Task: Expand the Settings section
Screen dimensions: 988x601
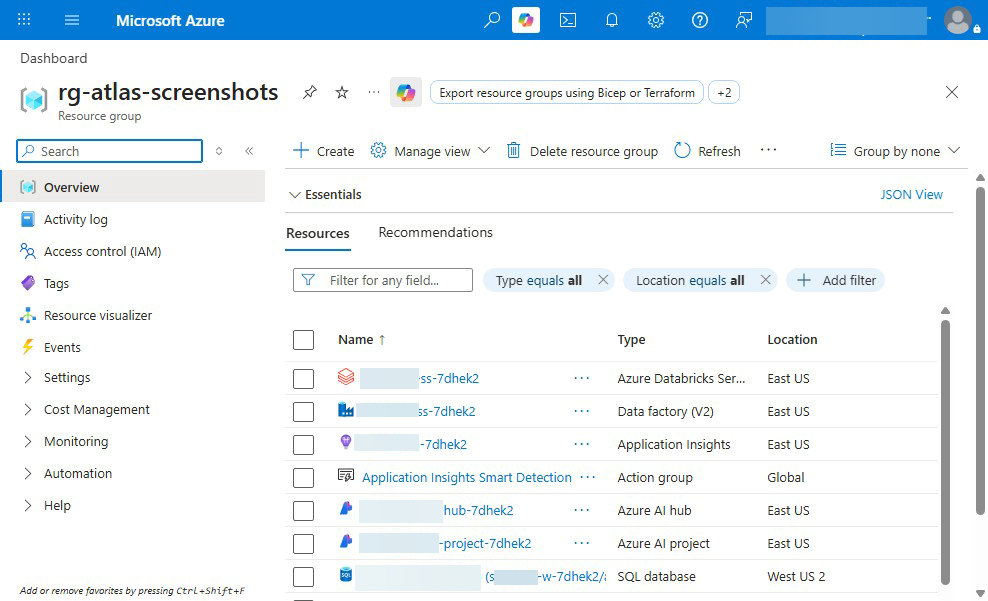Action: tap(28, 377)
